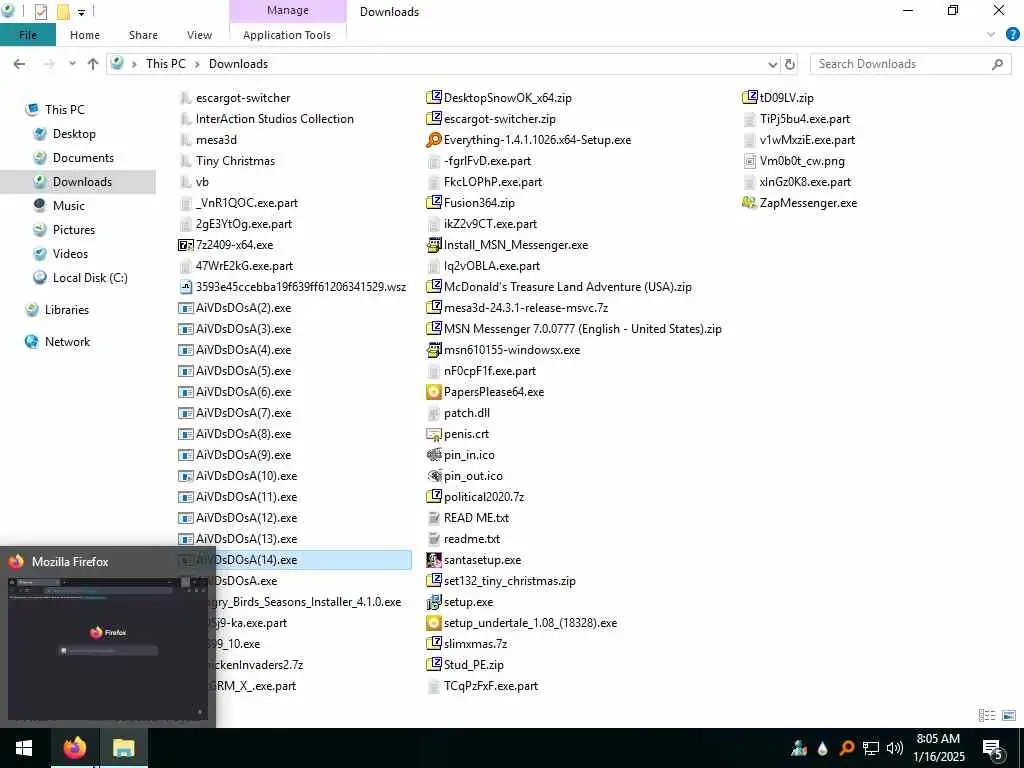Open the volume speaker tray icon
Image resolution: width=1024 pixels, height=768 pixels.
[x=895, y=748]
